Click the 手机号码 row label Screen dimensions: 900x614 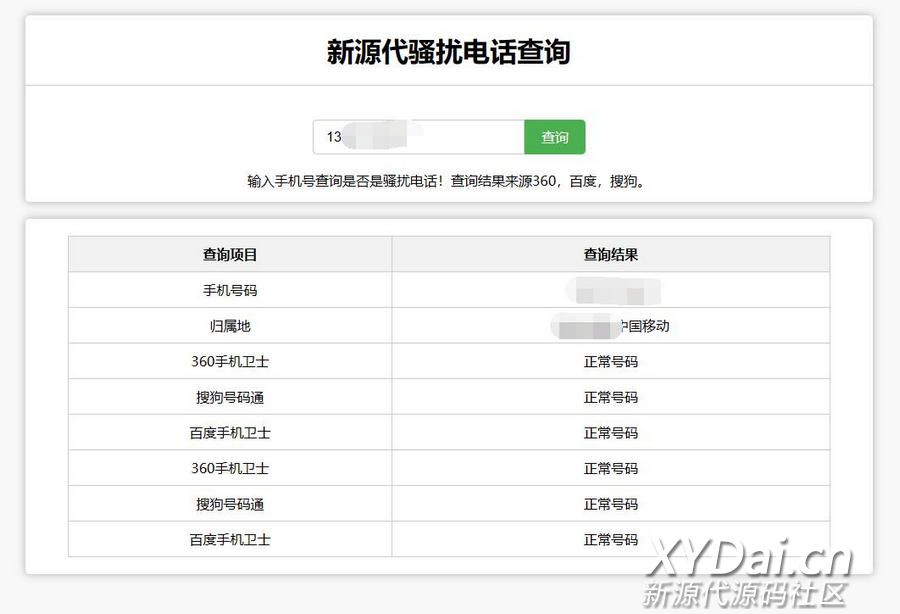point(230,291)
